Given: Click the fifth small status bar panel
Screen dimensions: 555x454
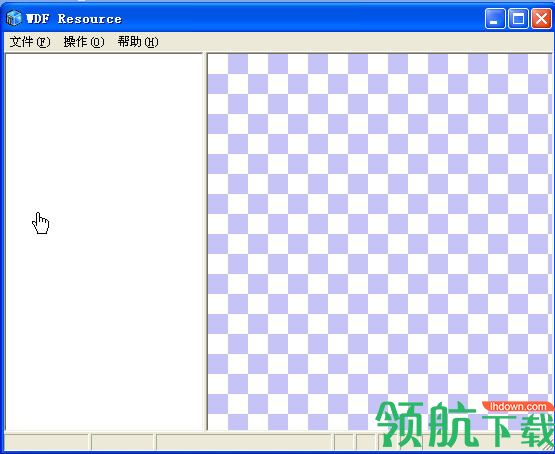Looking at the screenshot, I should pyautogui.click(x=366, y=442).
